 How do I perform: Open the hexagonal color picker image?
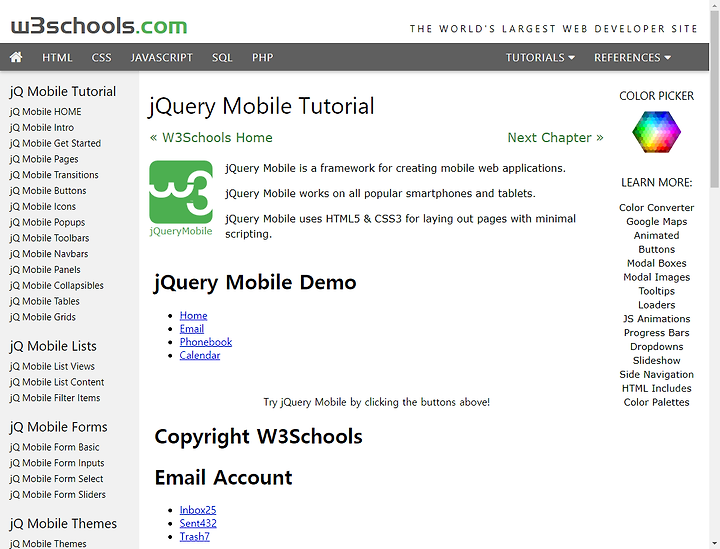656,132
